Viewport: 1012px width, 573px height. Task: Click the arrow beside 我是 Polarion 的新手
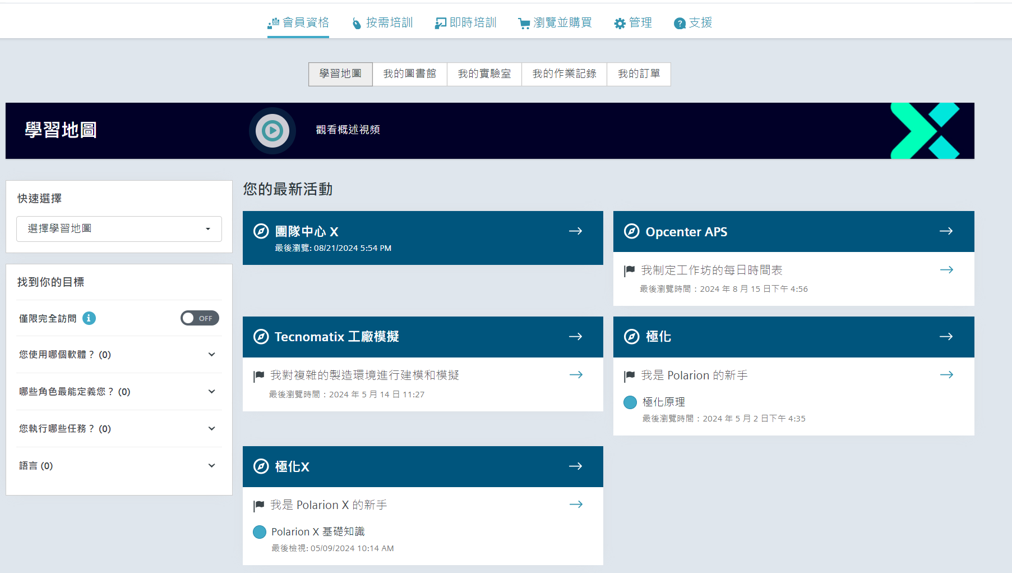click(947, 374)
